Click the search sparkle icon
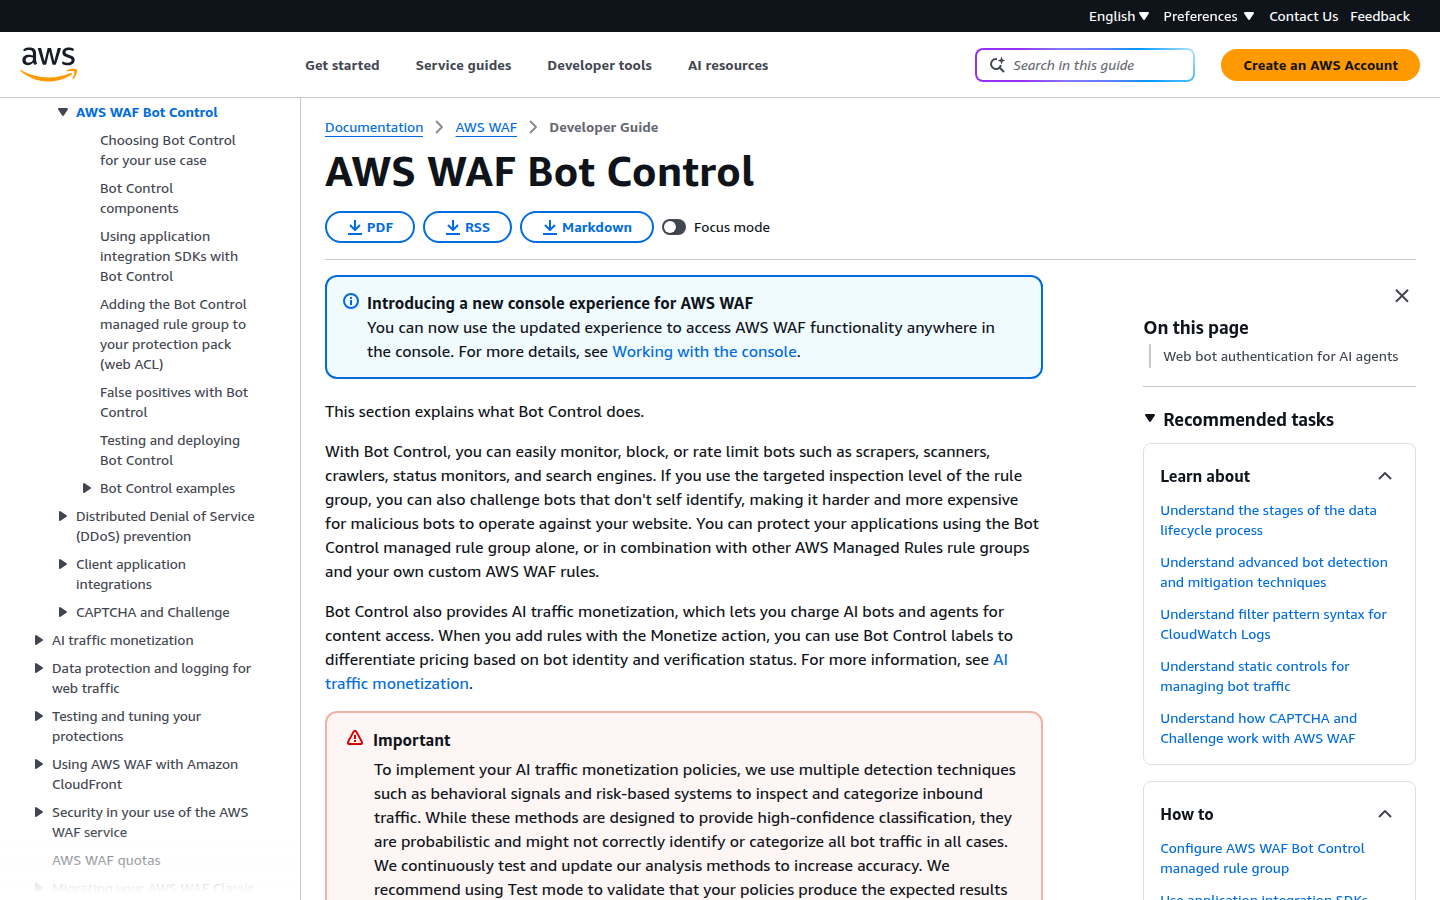Viewport: 1440px width, 900px height. (997, 65)
